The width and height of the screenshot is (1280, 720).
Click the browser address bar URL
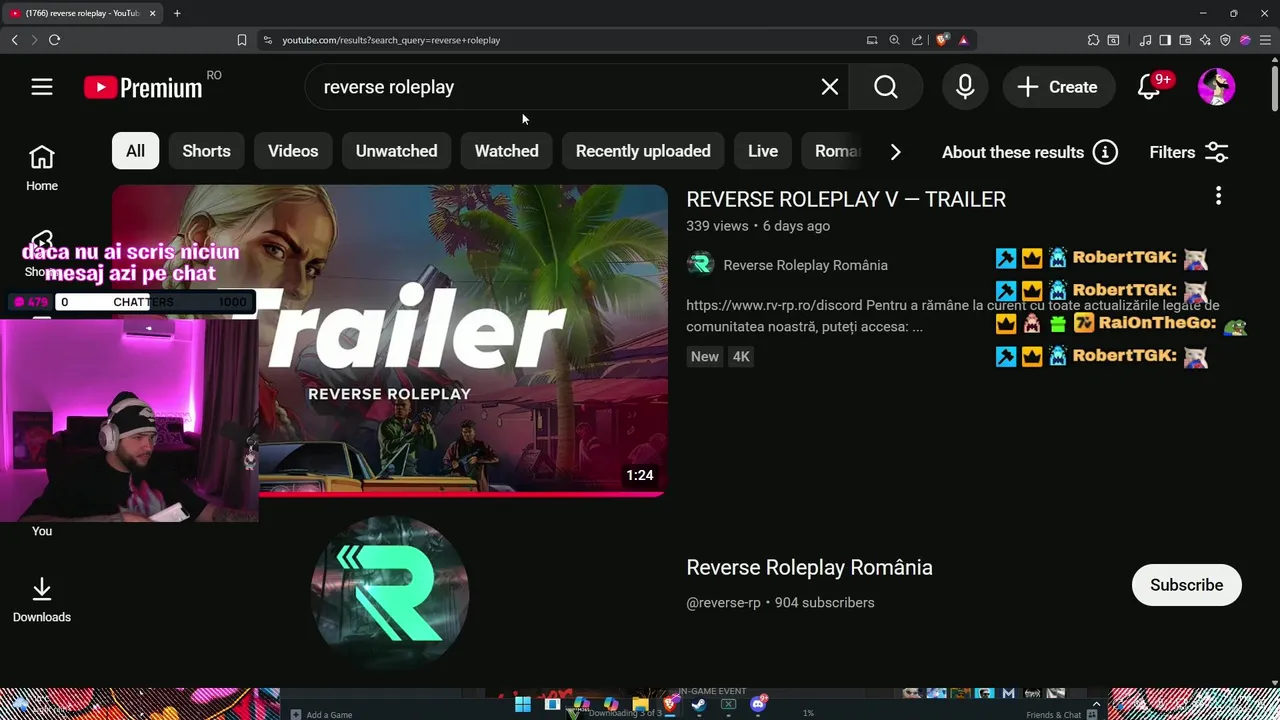pos(391,40)
